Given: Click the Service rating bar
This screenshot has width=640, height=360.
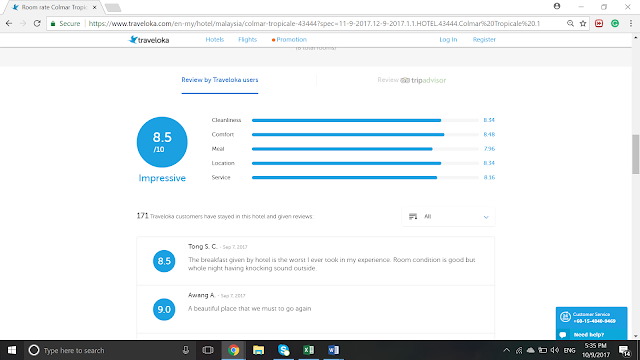Looking at the screenshot, I should tap(365, 178).
